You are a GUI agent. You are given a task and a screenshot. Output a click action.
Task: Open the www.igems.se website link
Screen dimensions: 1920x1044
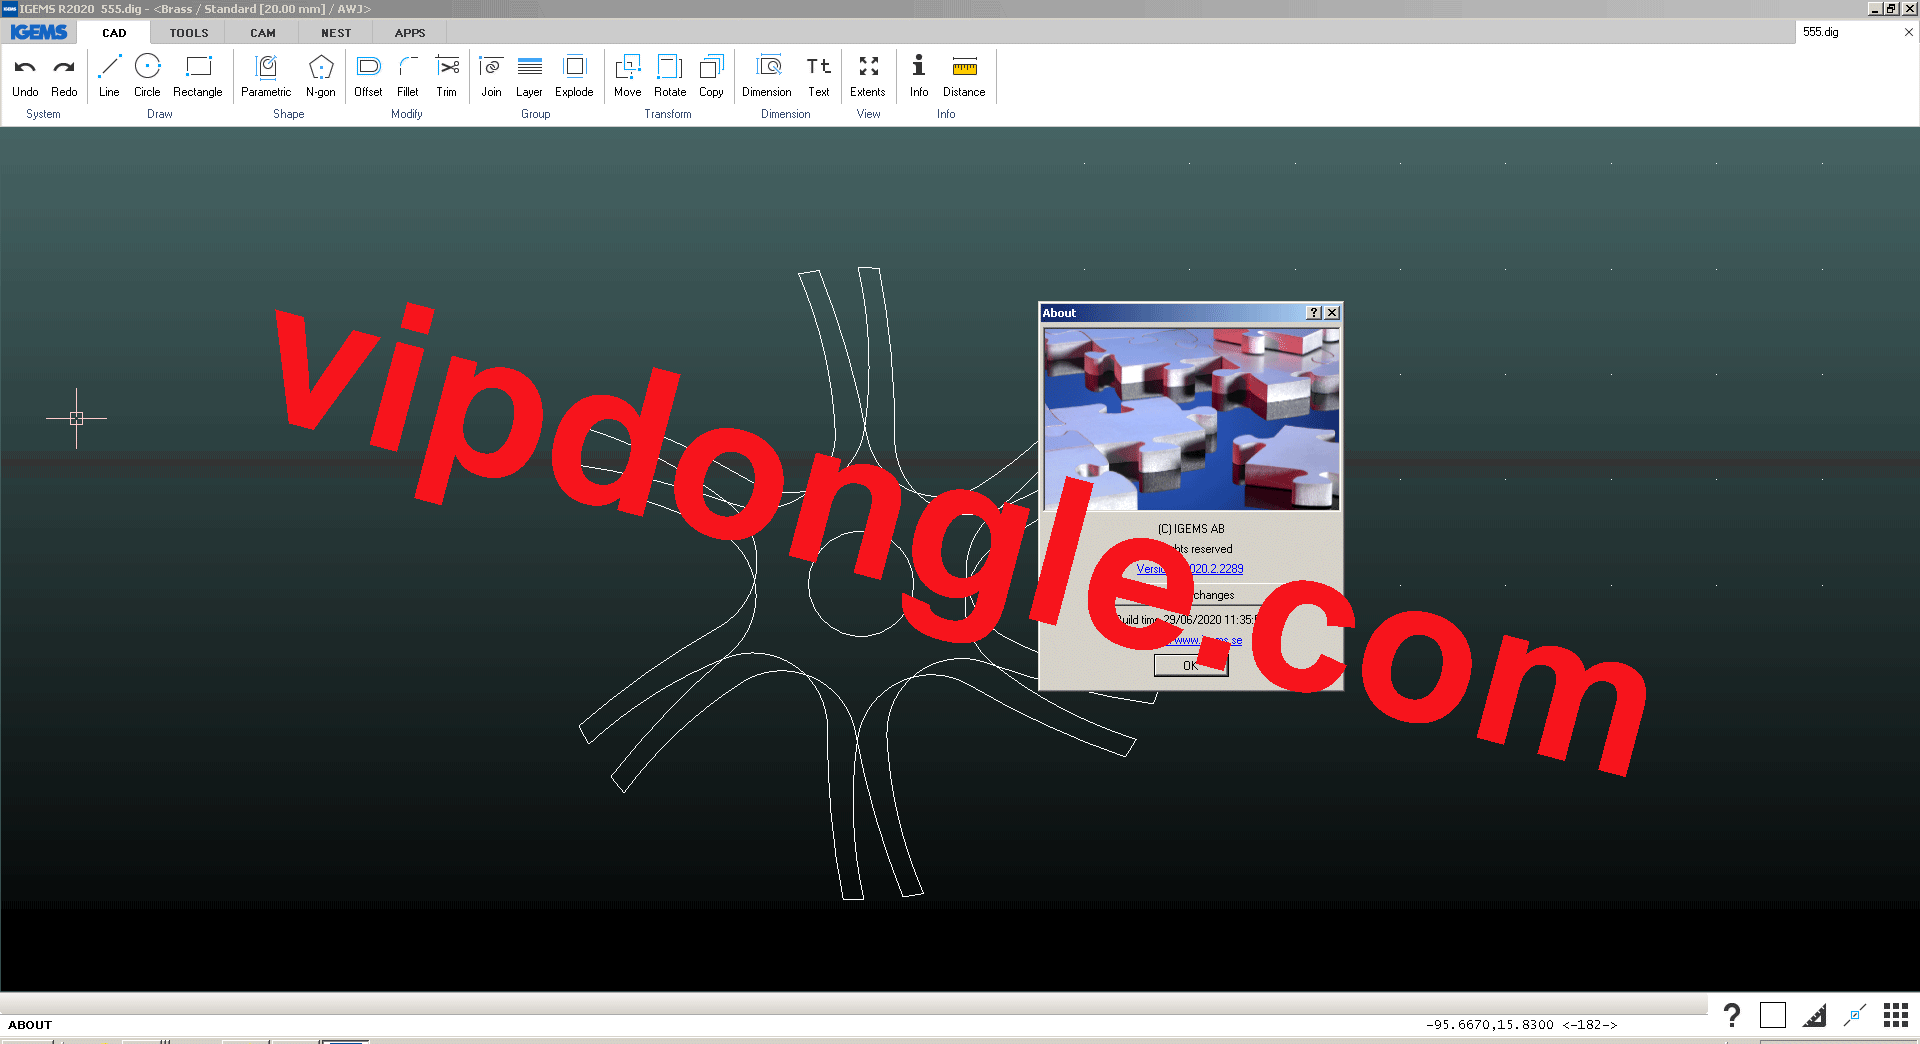[1207, 640]
